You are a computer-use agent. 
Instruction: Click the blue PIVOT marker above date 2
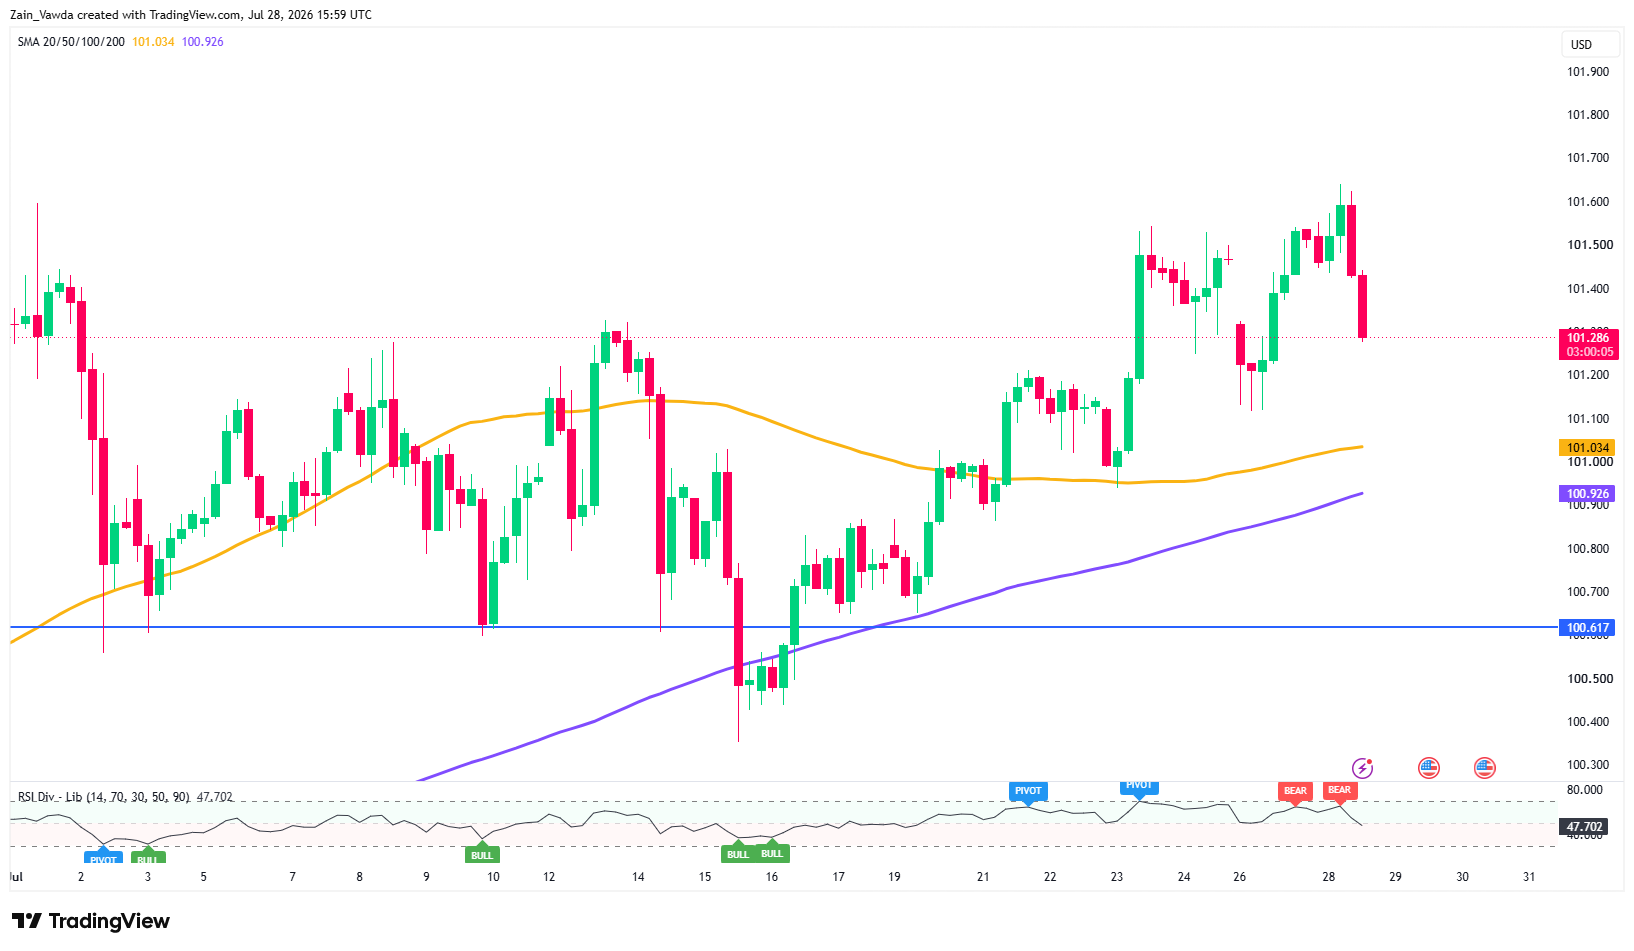[103, 858]
